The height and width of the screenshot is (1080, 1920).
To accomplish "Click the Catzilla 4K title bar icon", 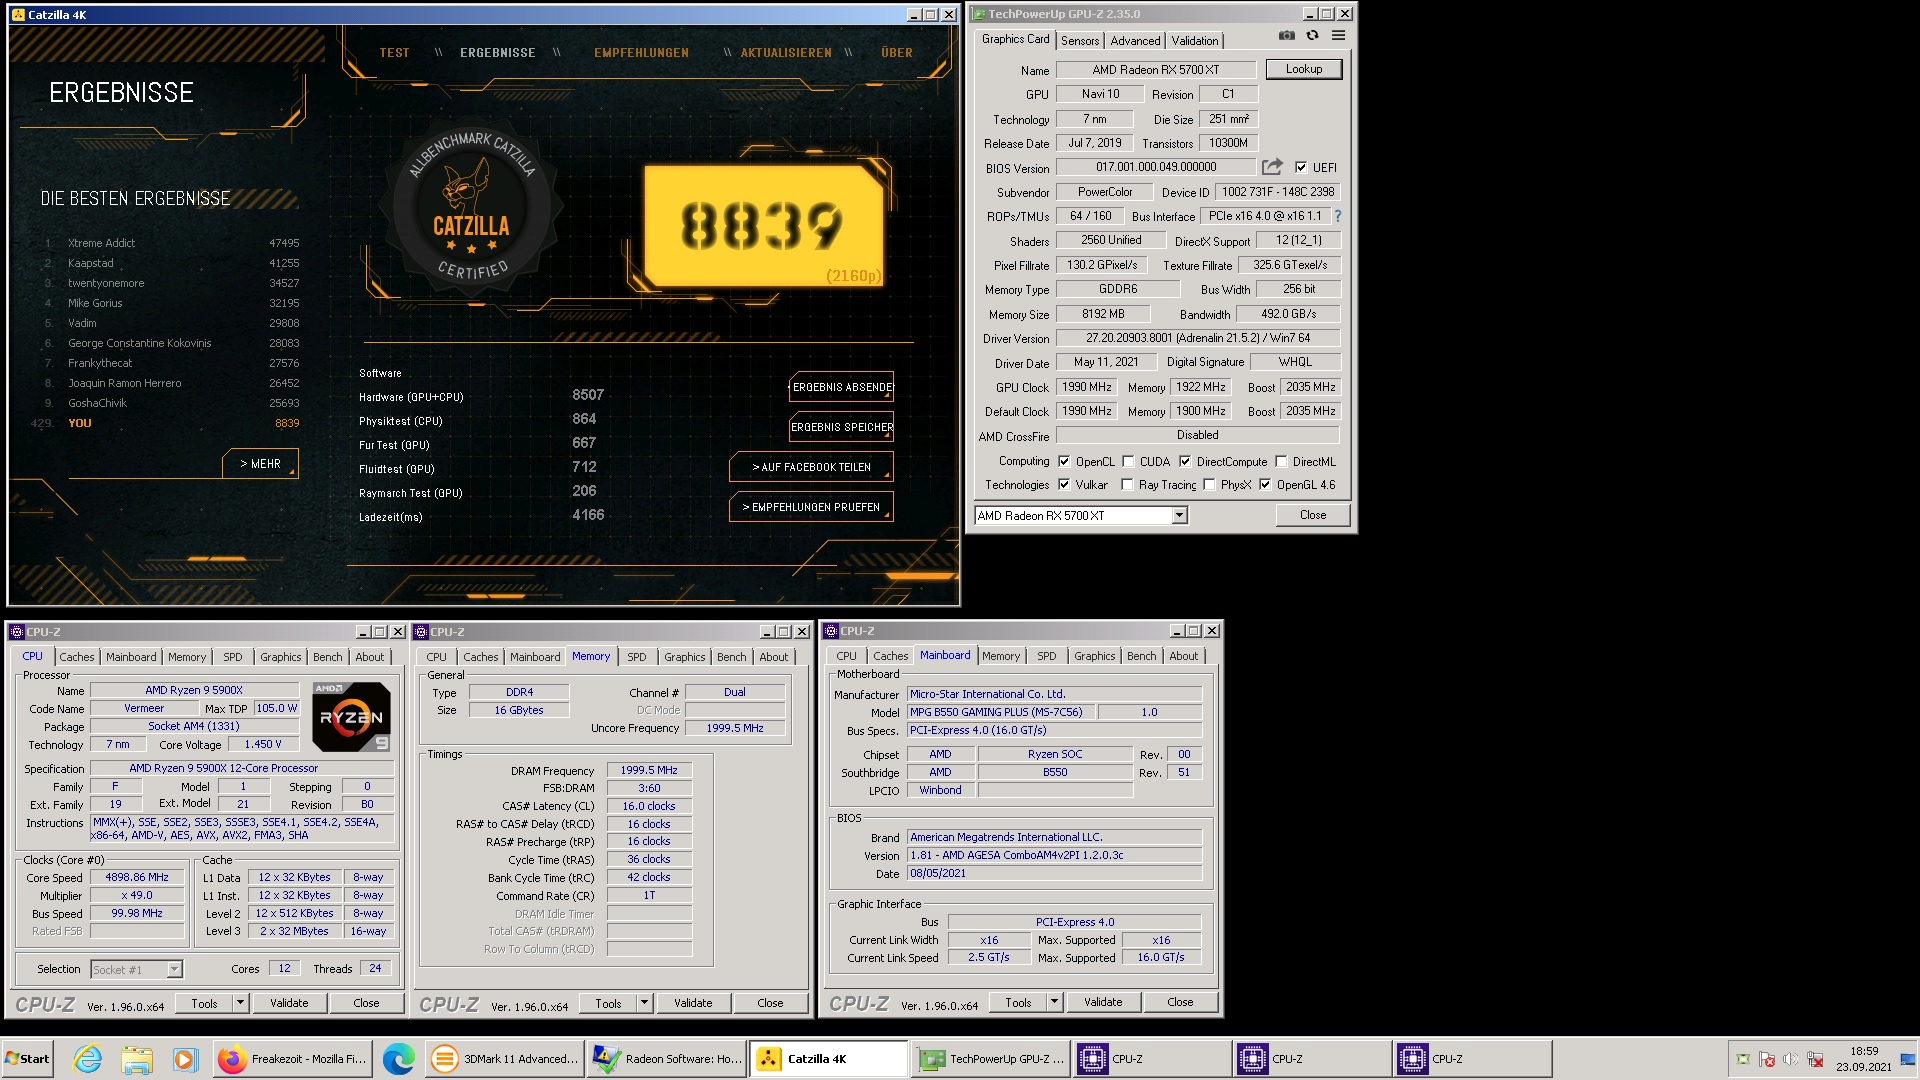I will pos(18,15).
